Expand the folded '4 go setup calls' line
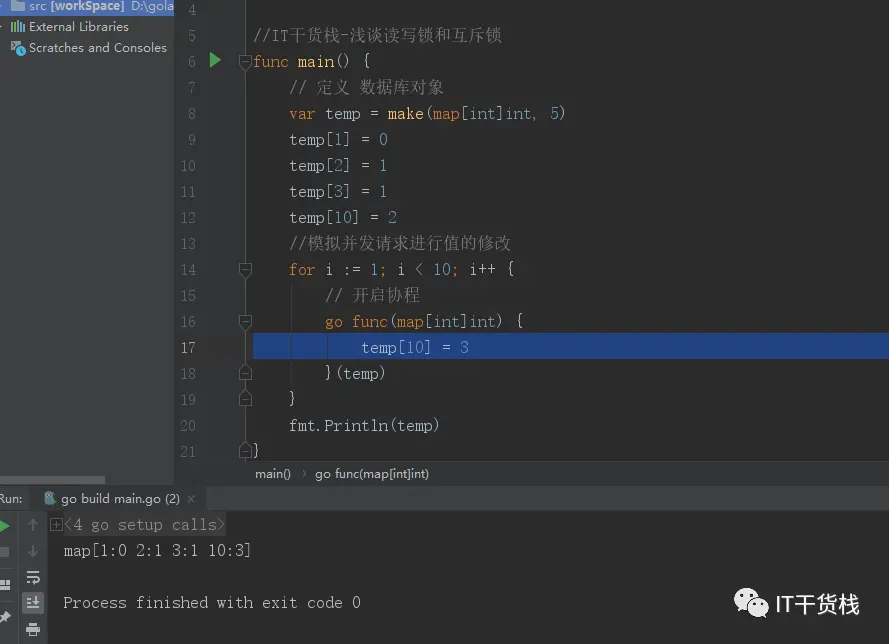 (56, 524)
